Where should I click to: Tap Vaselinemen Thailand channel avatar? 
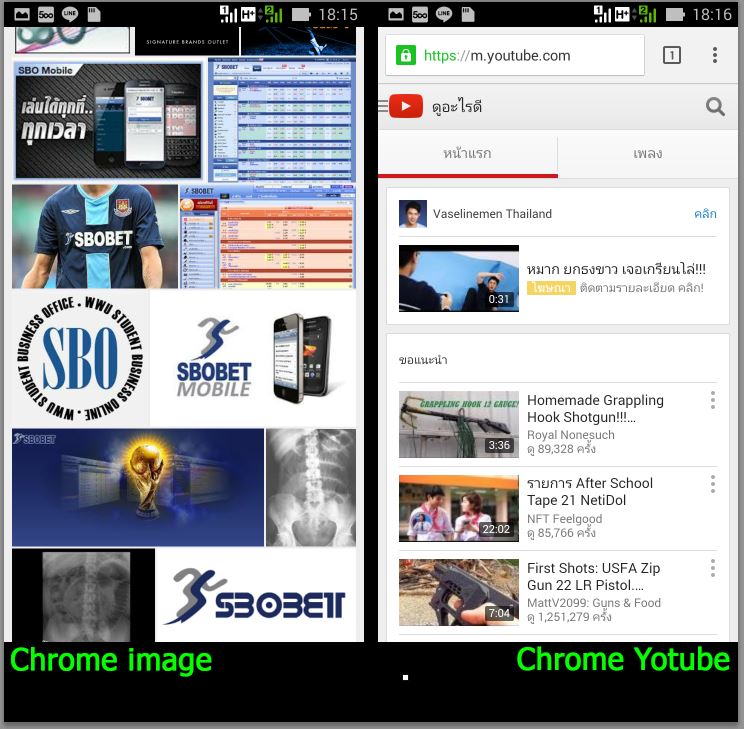pos(412,214)
